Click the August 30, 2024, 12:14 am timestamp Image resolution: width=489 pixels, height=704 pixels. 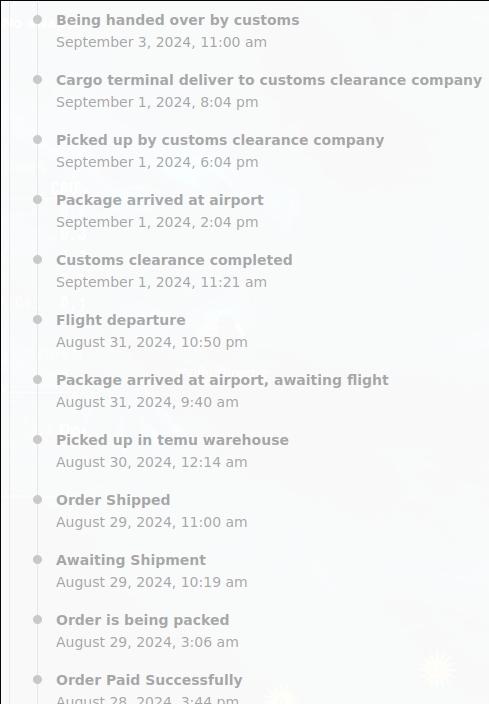click(x=152, y=462)
